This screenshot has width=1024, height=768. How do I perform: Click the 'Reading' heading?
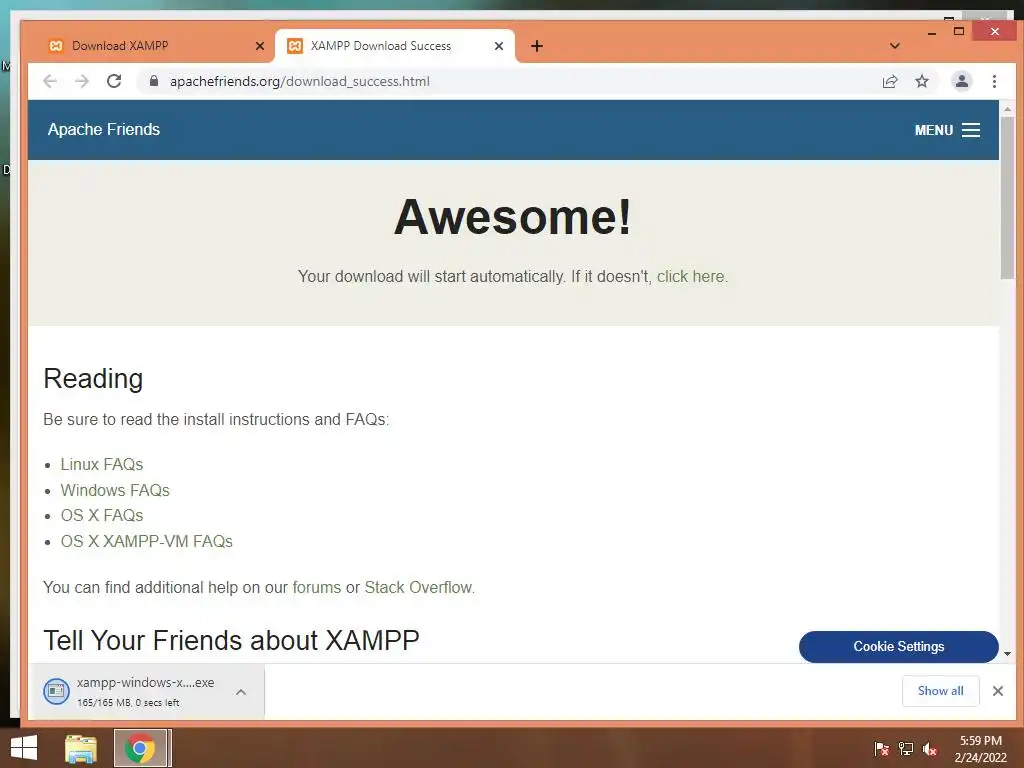[x=93, y=379]
